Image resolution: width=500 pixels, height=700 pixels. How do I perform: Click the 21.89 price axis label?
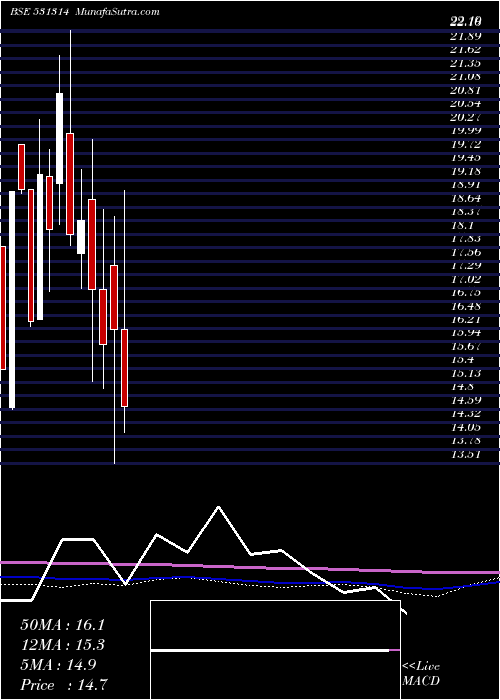coord(466,36)
